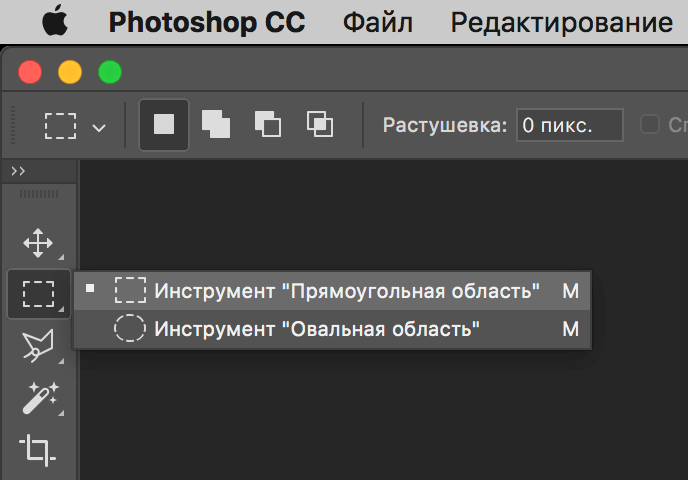The height and width of the screenshot is (480, 688).
Task: Close the window with red button
Action: [30, 72]
